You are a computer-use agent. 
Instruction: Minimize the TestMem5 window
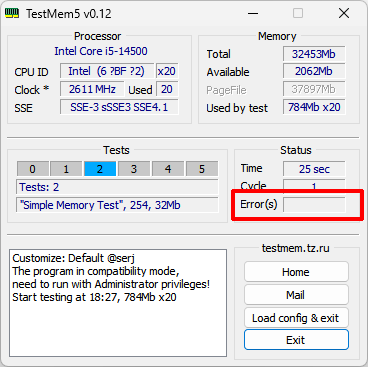(253, 14)
